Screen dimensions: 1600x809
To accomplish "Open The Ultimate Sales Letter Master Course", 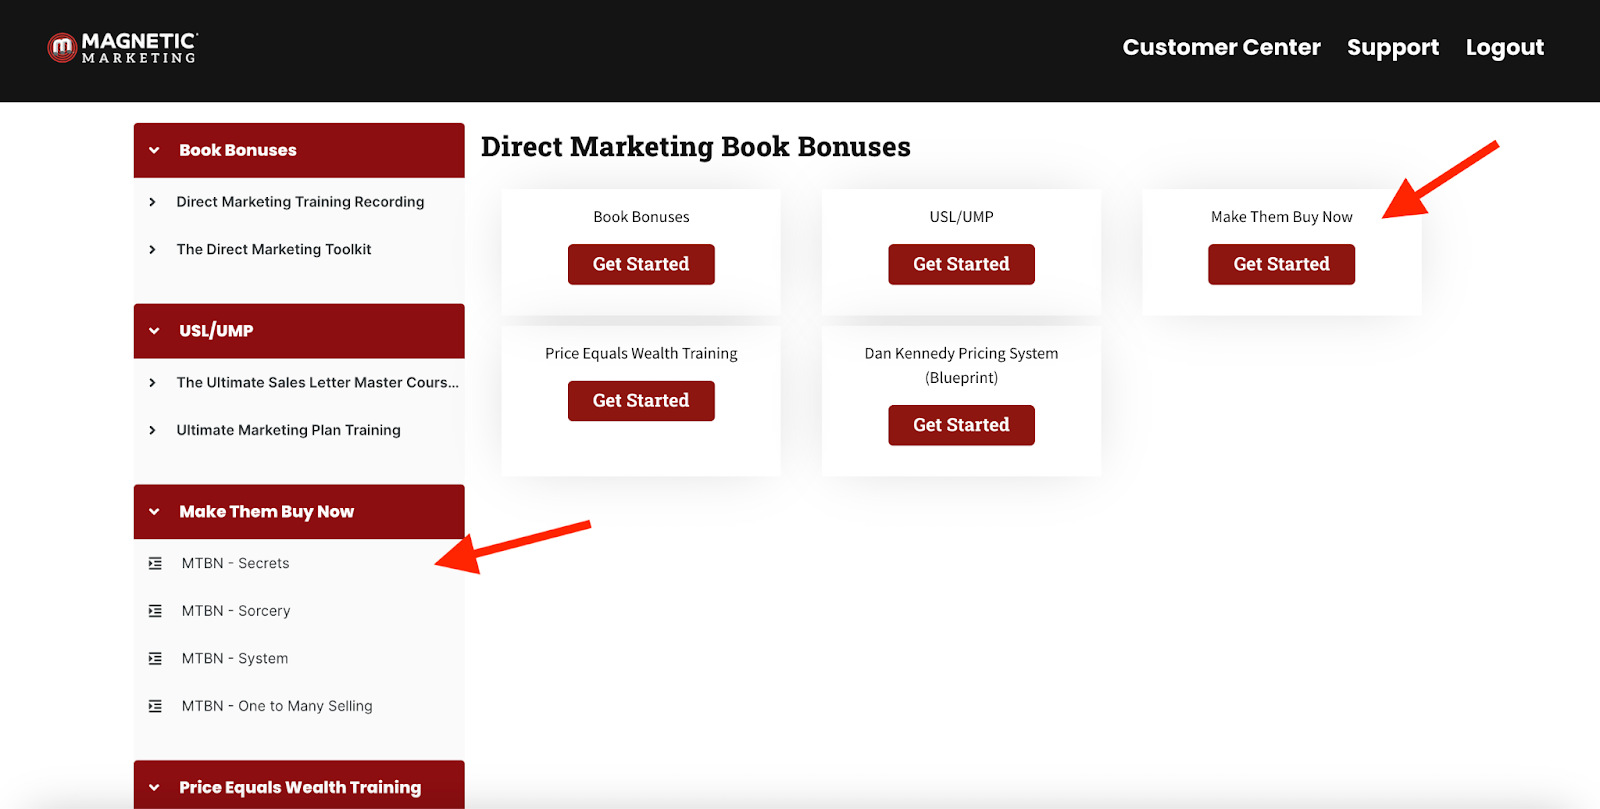I will (x=318, y=383).
